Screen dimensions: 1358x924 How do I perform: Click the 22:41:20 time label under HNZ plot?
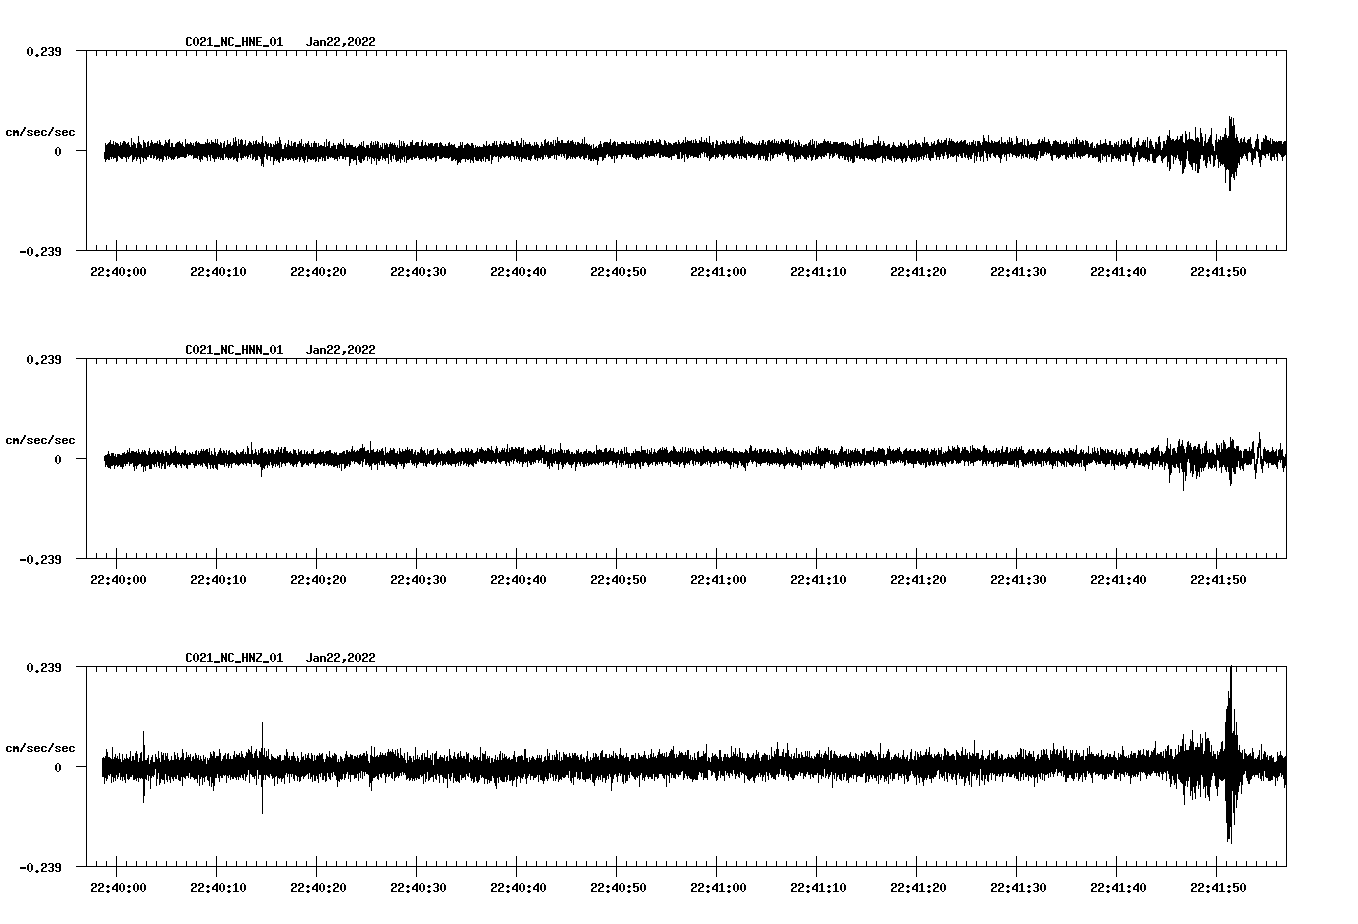pos(918,888)
